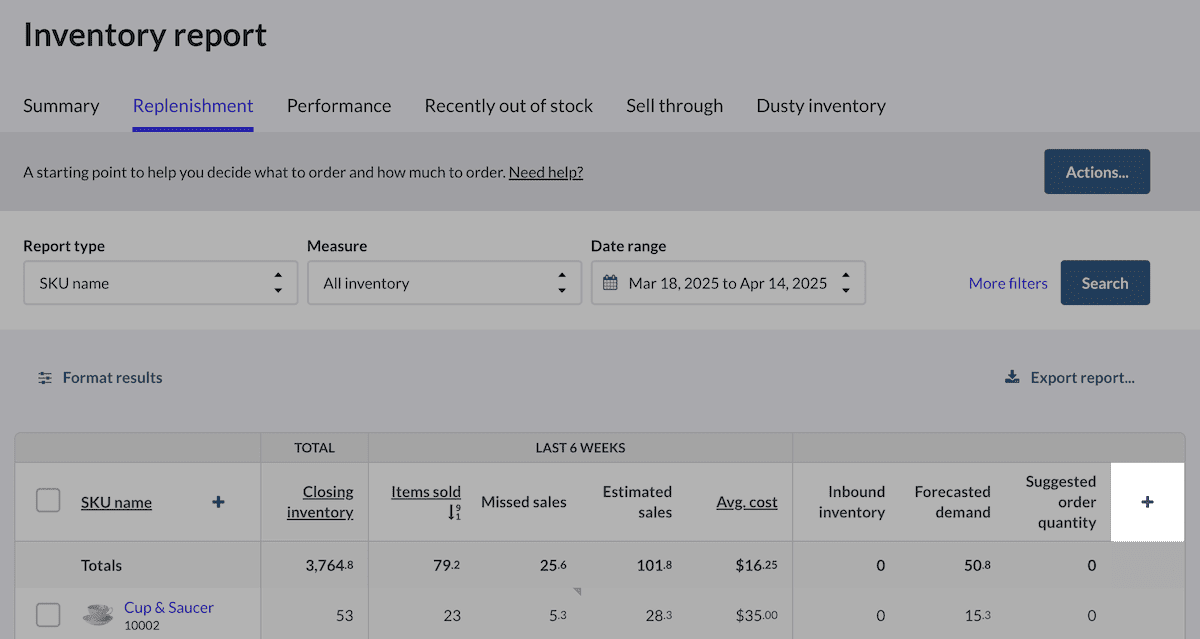
Task: Click the Search button
Action: [x=1105, y=283]
